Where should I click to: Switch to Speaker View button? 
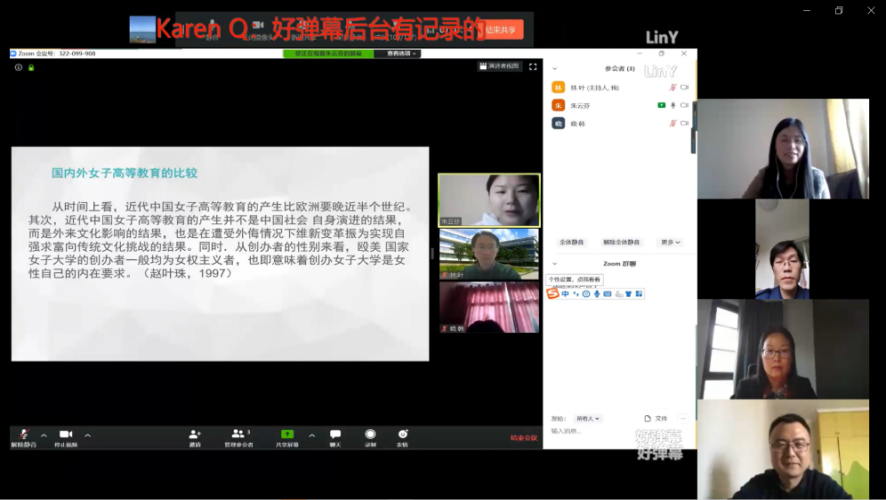[500, 67]
